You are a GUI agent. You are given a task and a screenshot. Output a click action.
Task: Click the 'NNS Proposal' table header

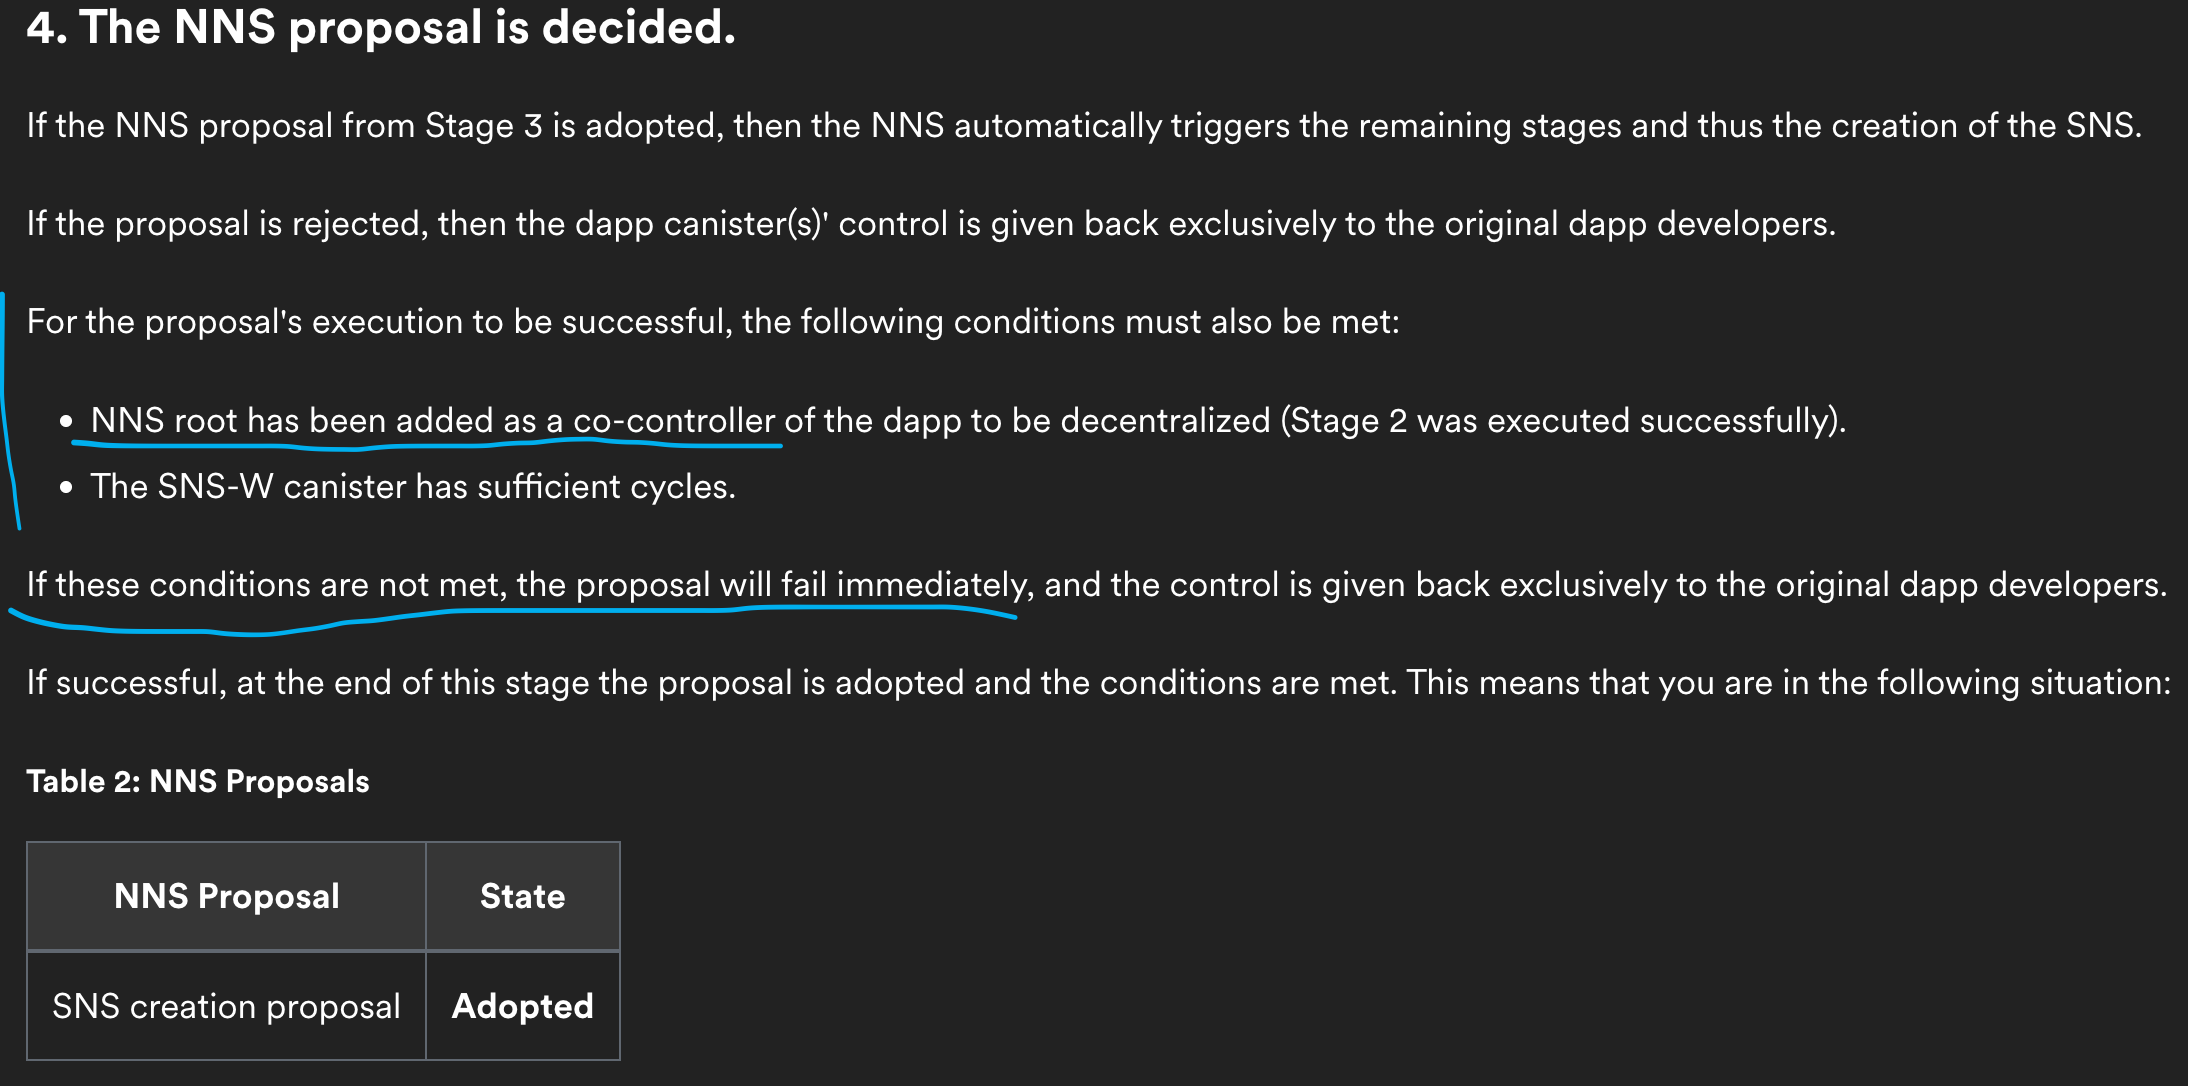[x=226, y=896]
